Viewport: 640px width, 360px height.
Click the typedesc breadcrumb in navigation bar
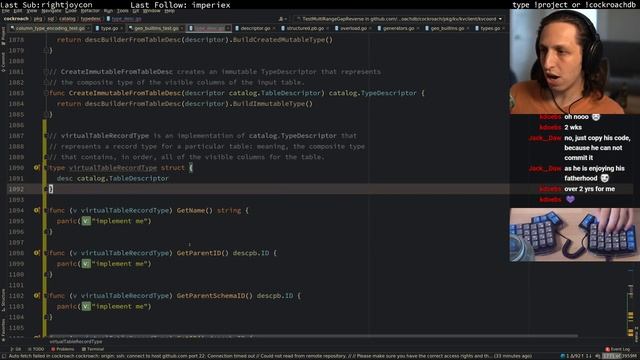point(90,19)
